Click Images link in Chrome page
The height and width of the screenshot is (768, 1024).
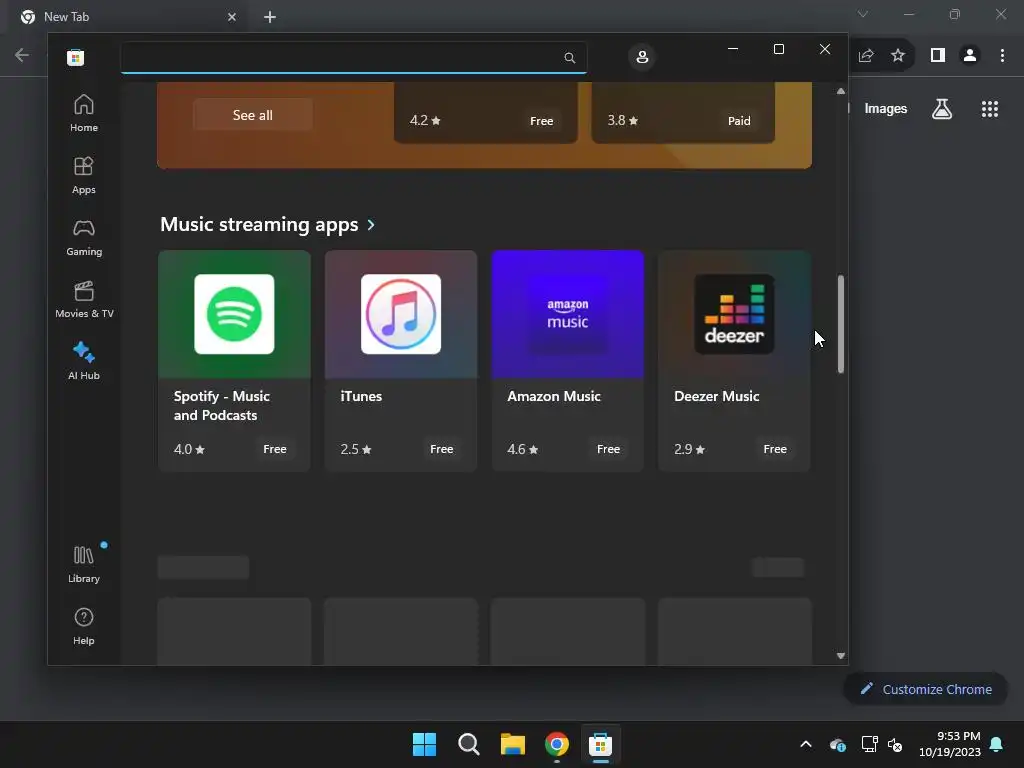[886, 109]
